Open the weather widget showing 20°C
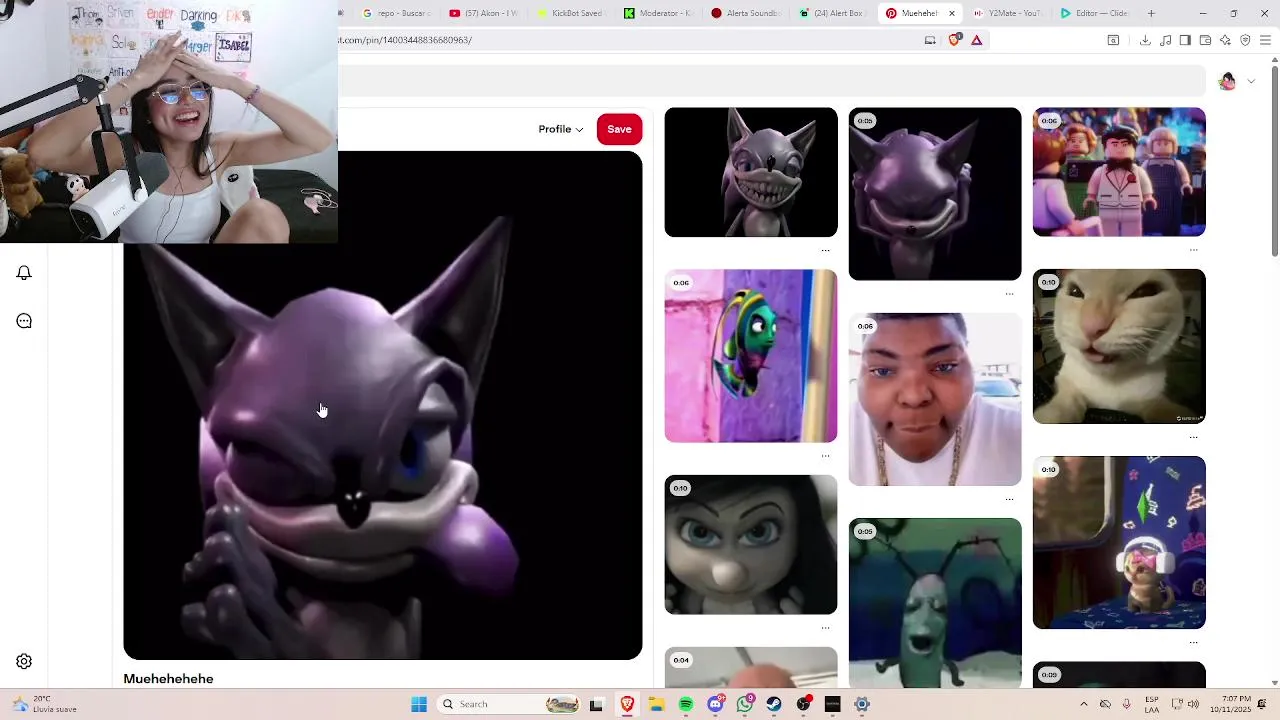This screenshot has width=1280, height=720. pos(42,704)
